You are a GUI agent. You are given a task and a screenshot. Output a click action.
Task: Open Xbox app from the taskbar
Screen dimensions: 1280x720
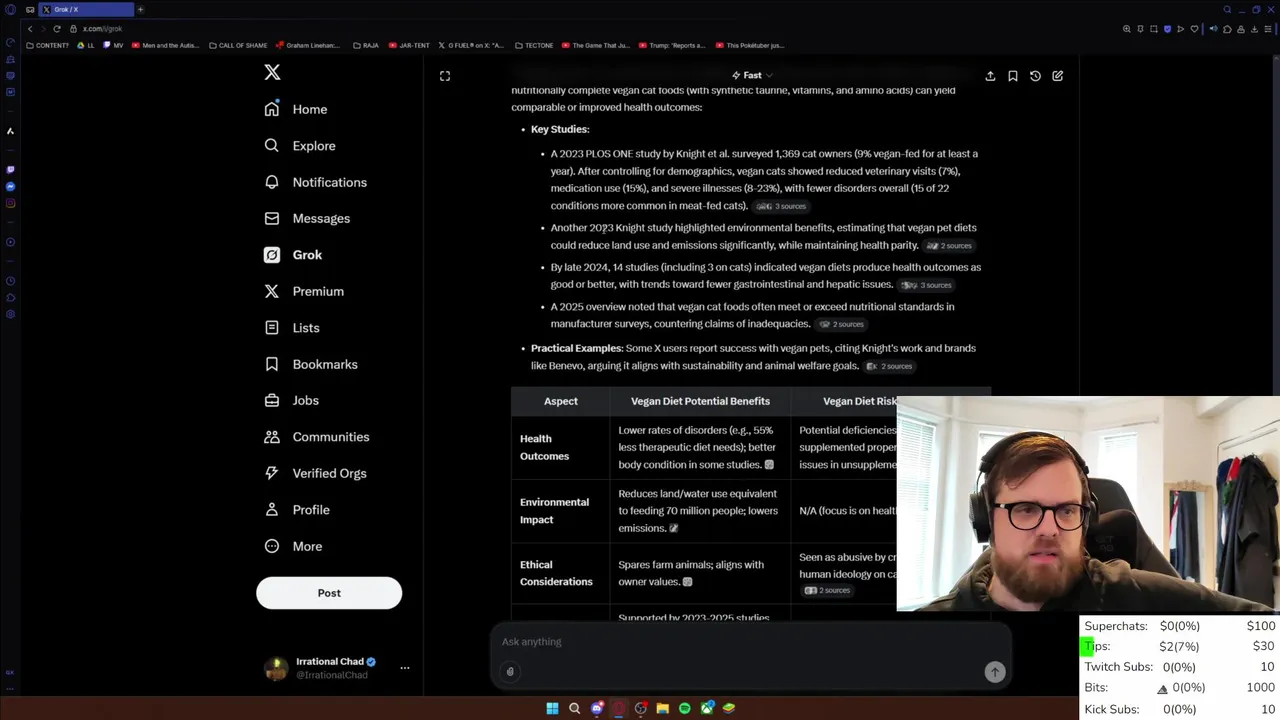click(x=707, y=708)
